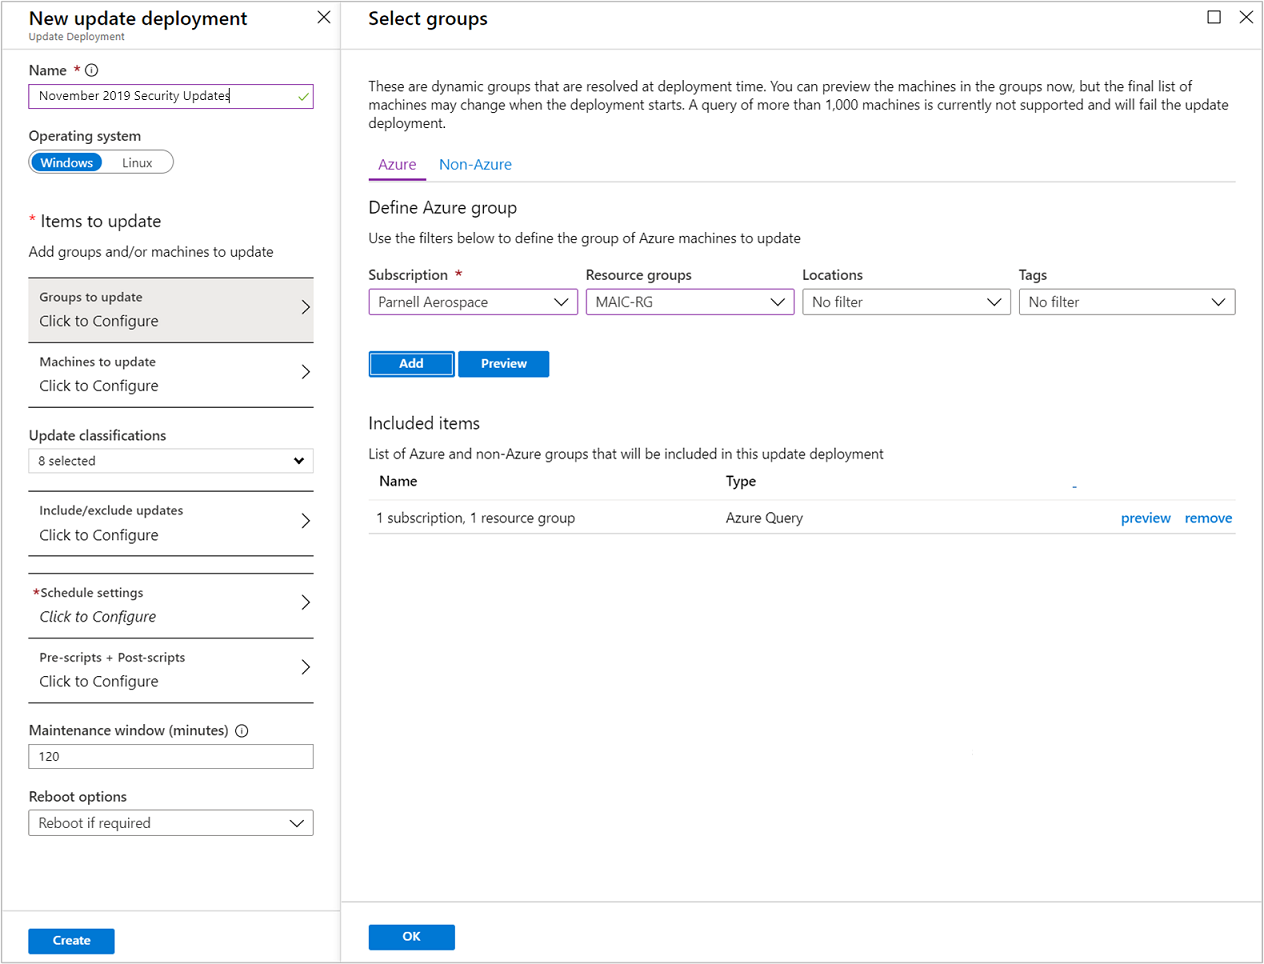Screen dimensions: 1264x964
Task: Click the remove link for Azure Query
Action: pyautogui.click(x=1208, y=518)
